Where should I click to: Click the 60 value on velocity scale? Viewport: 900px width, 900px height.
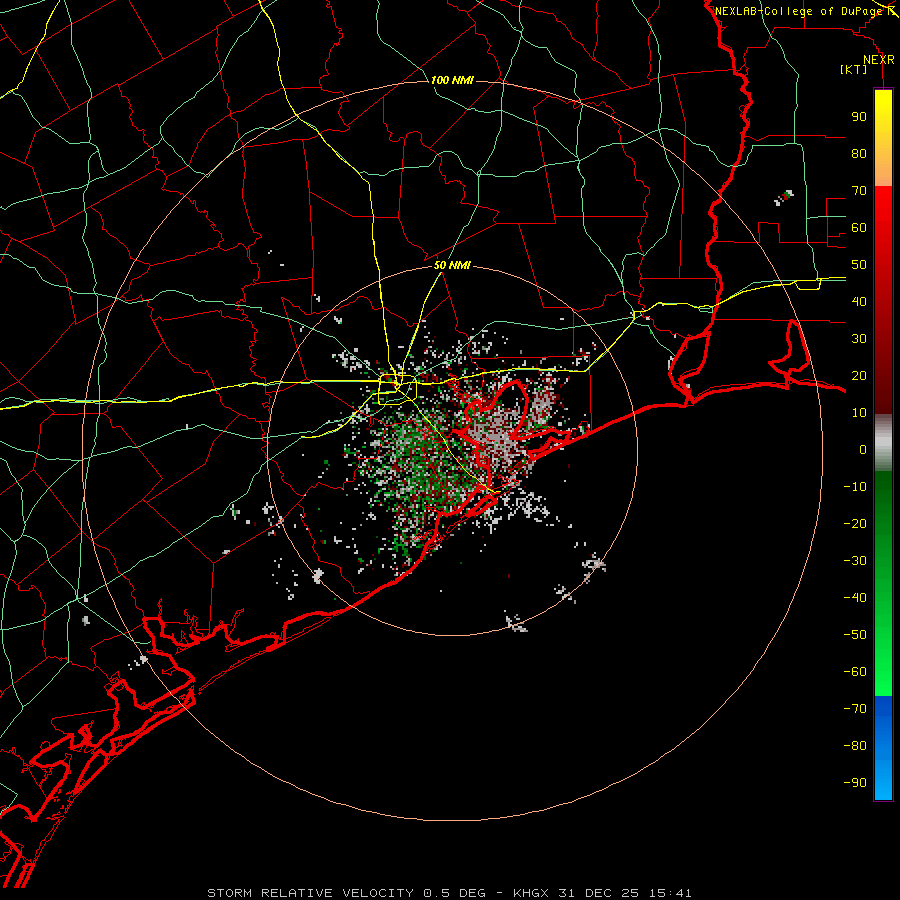(x=859, y=227)
